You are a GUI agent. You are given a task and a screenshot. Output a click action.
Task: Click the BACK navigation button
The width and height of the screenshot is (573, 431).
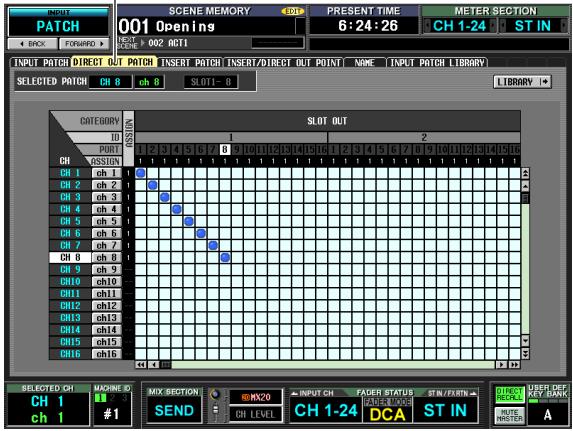(33, 44)
